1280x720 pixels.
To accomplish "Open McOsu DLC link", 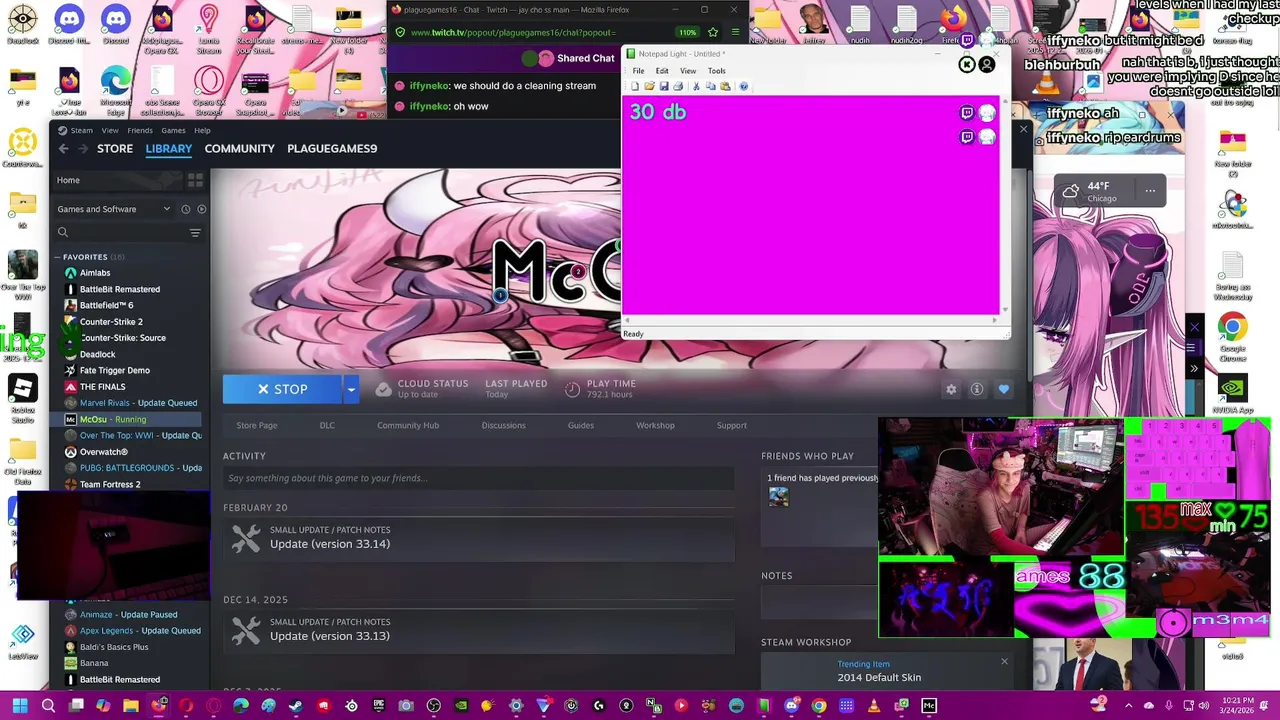I will click(x=327, y=425).
